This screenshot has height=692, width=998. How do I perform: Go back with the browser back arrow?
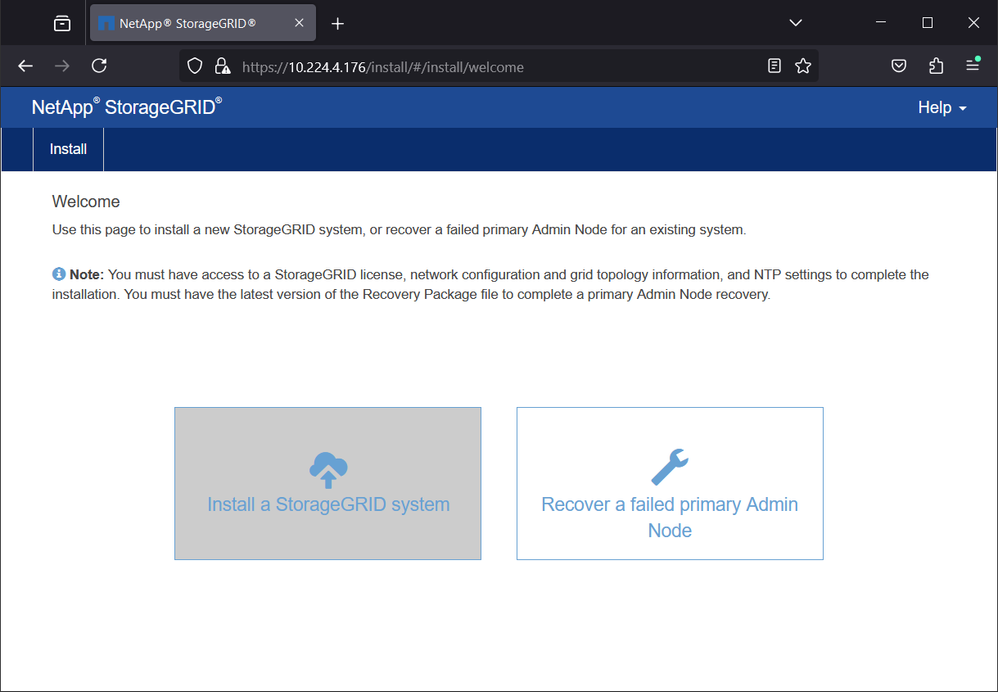click(25, 66)
